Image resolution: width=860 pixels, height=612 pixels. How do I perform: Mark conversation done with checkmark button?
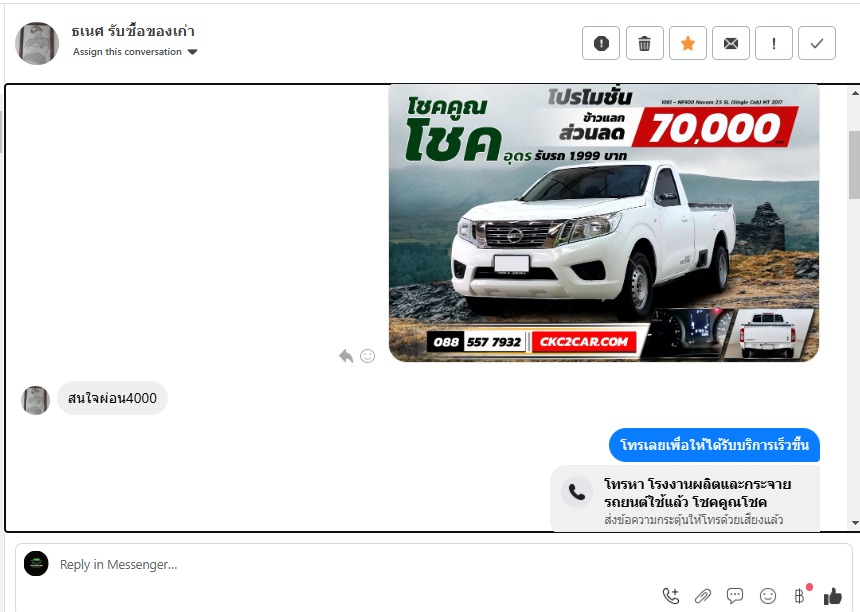(x=817, y=43)
